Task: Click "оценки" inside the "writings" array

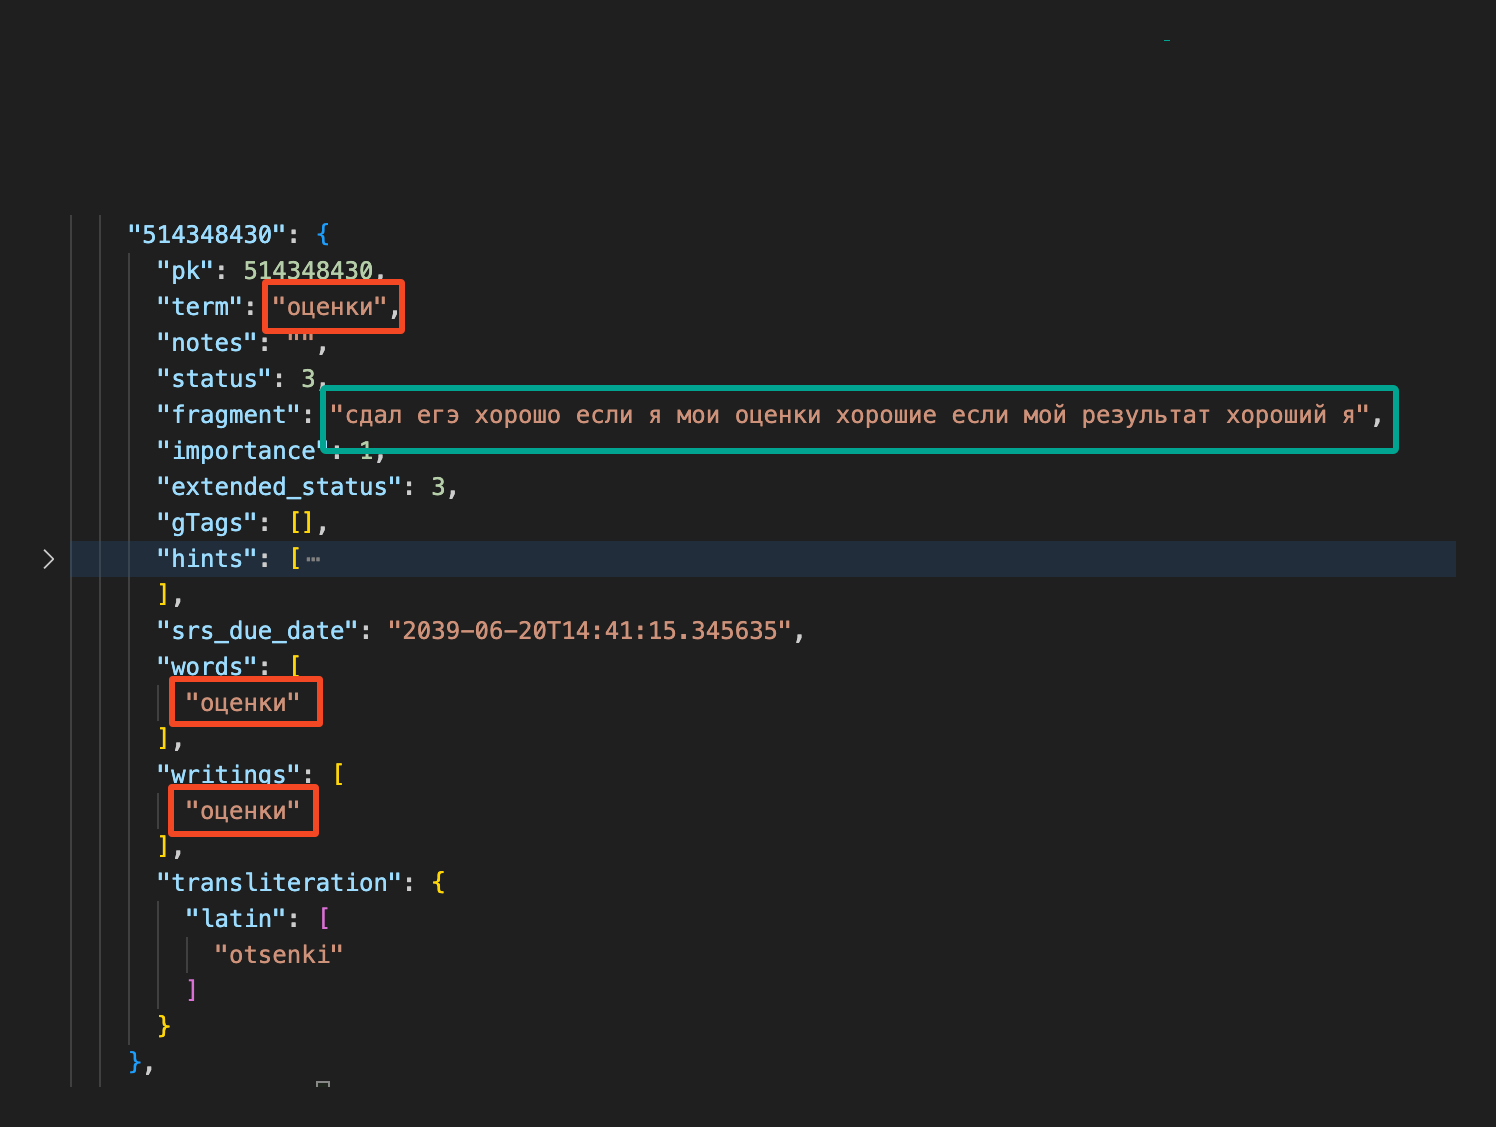Action: tap(243, 811)
